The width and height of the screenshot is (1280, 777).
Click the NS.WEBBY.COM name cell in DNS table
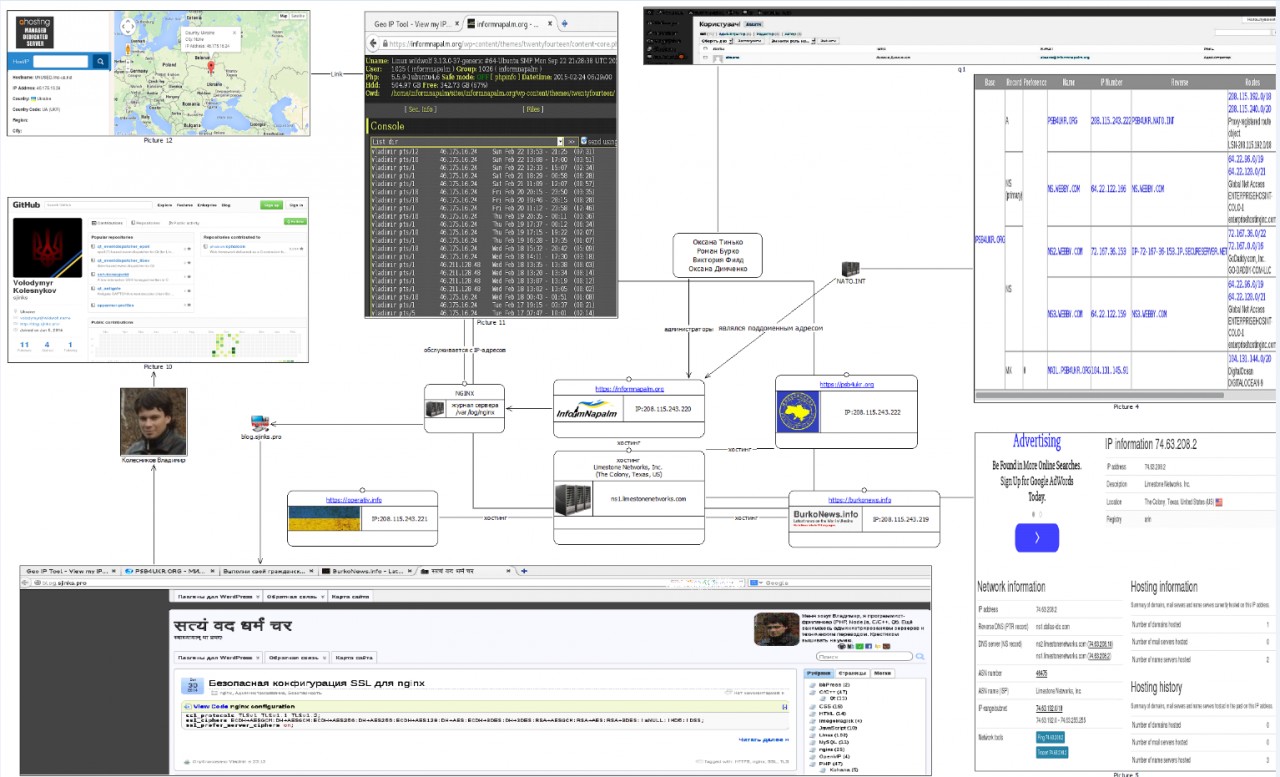(1066, 188)
